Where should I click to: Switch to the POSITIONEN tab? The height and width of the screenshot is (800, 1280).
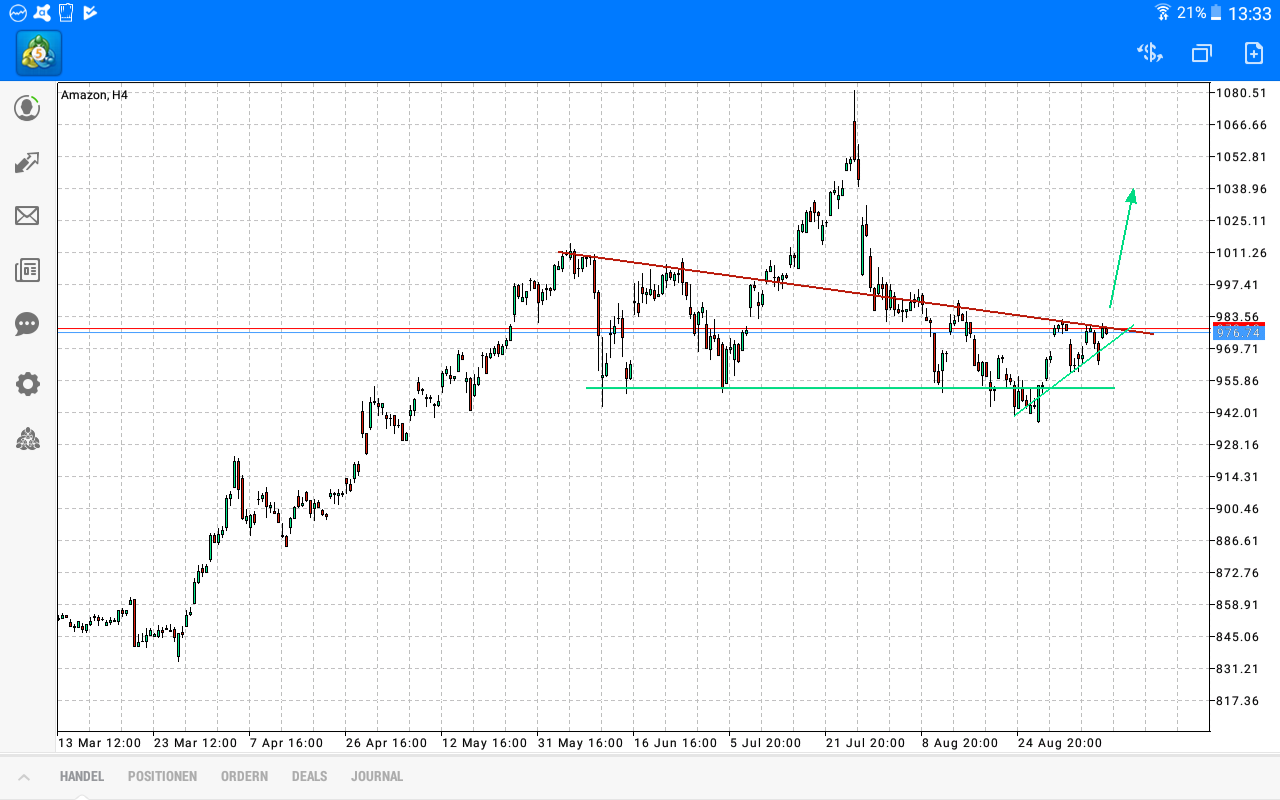point(162,776)
